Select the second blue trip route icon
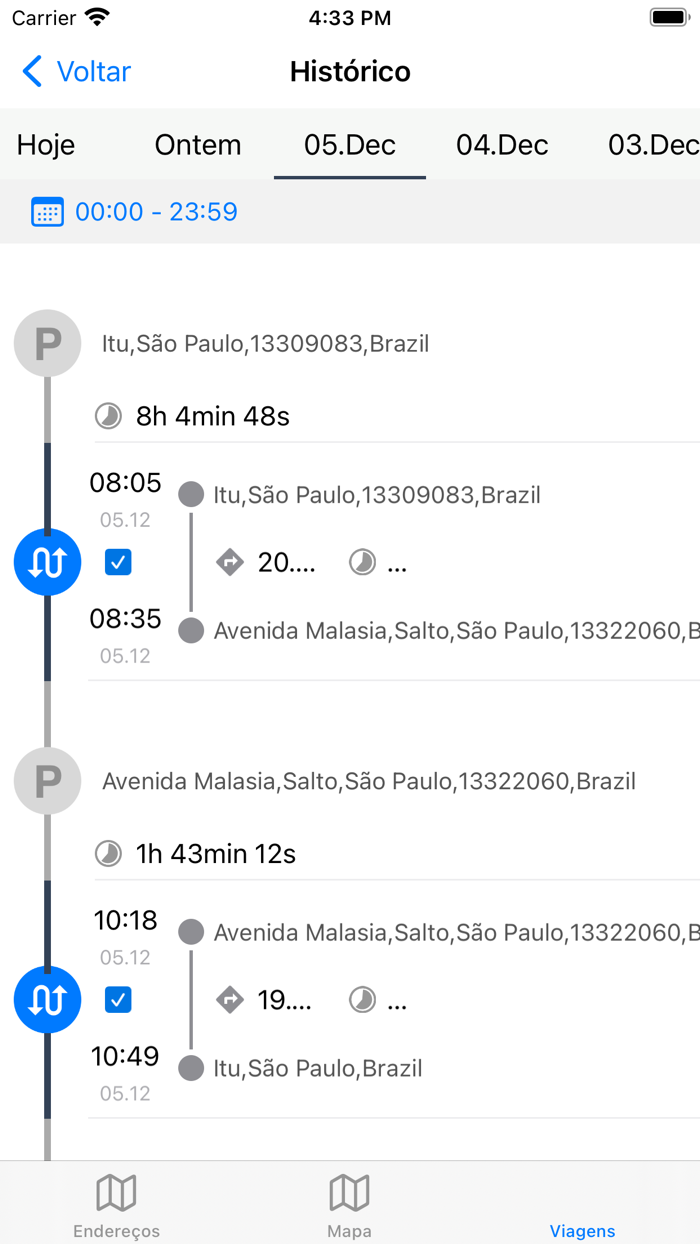The image size is (700, 1244). pos(47,999)
